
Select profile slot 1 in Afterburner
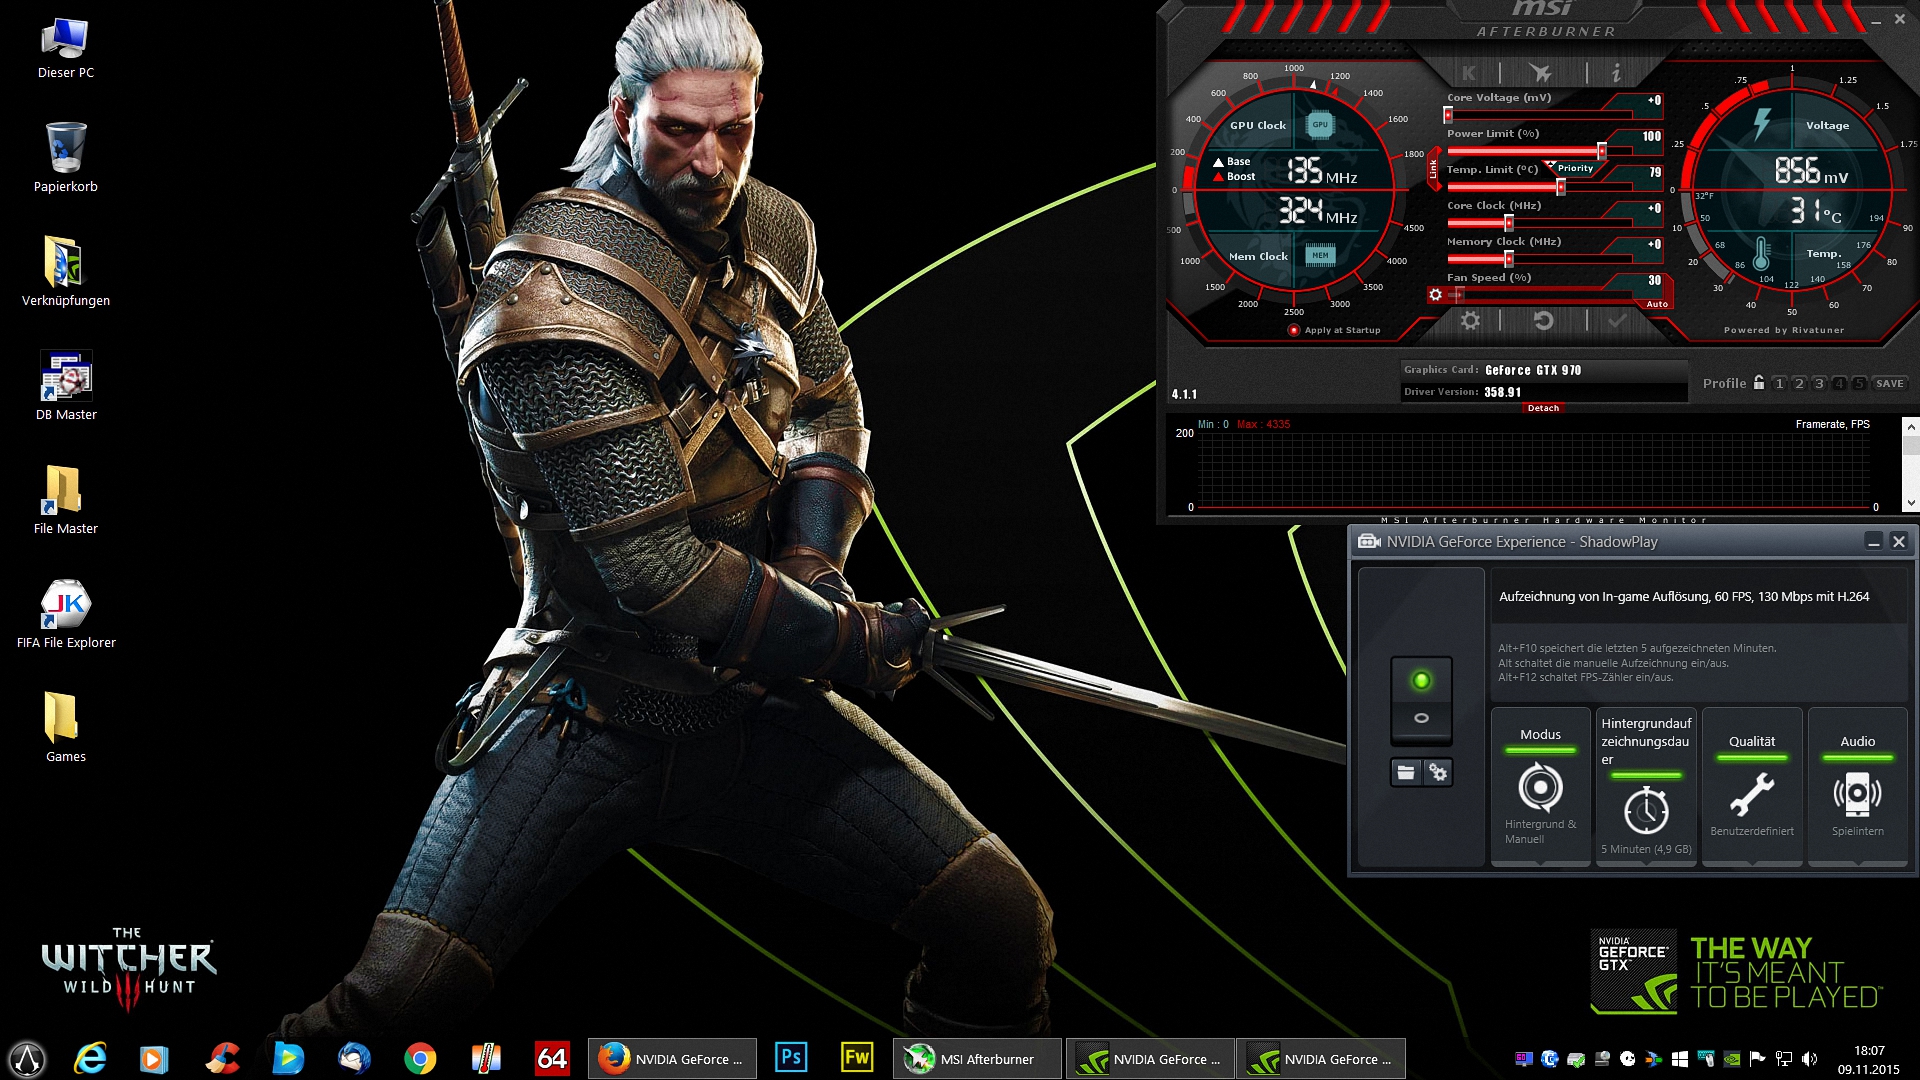pyautogui.click(x=1779, y=383)
